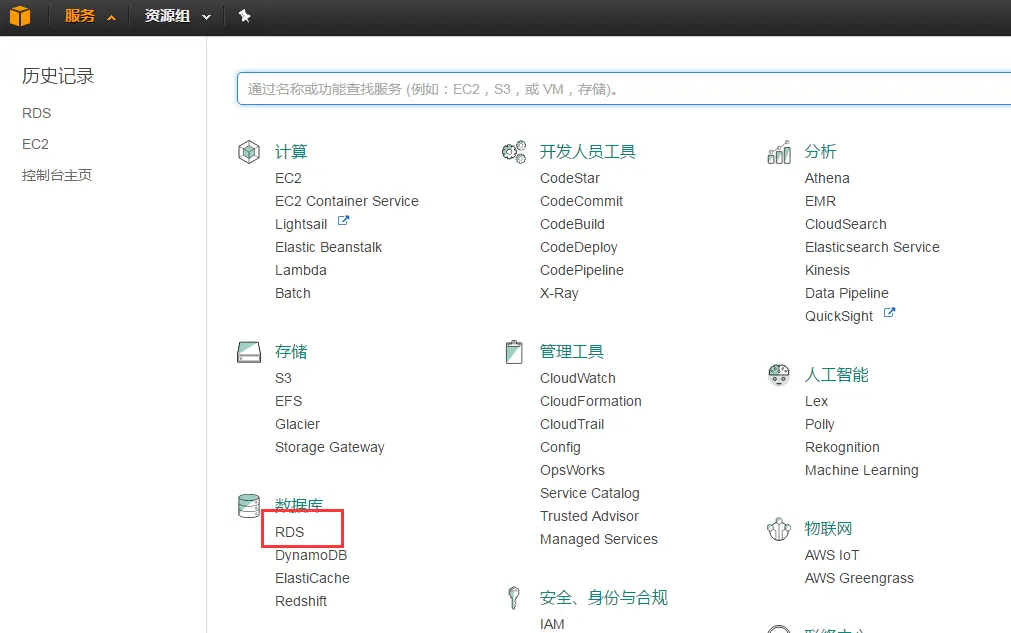Open Lambda service

point(300,271)
